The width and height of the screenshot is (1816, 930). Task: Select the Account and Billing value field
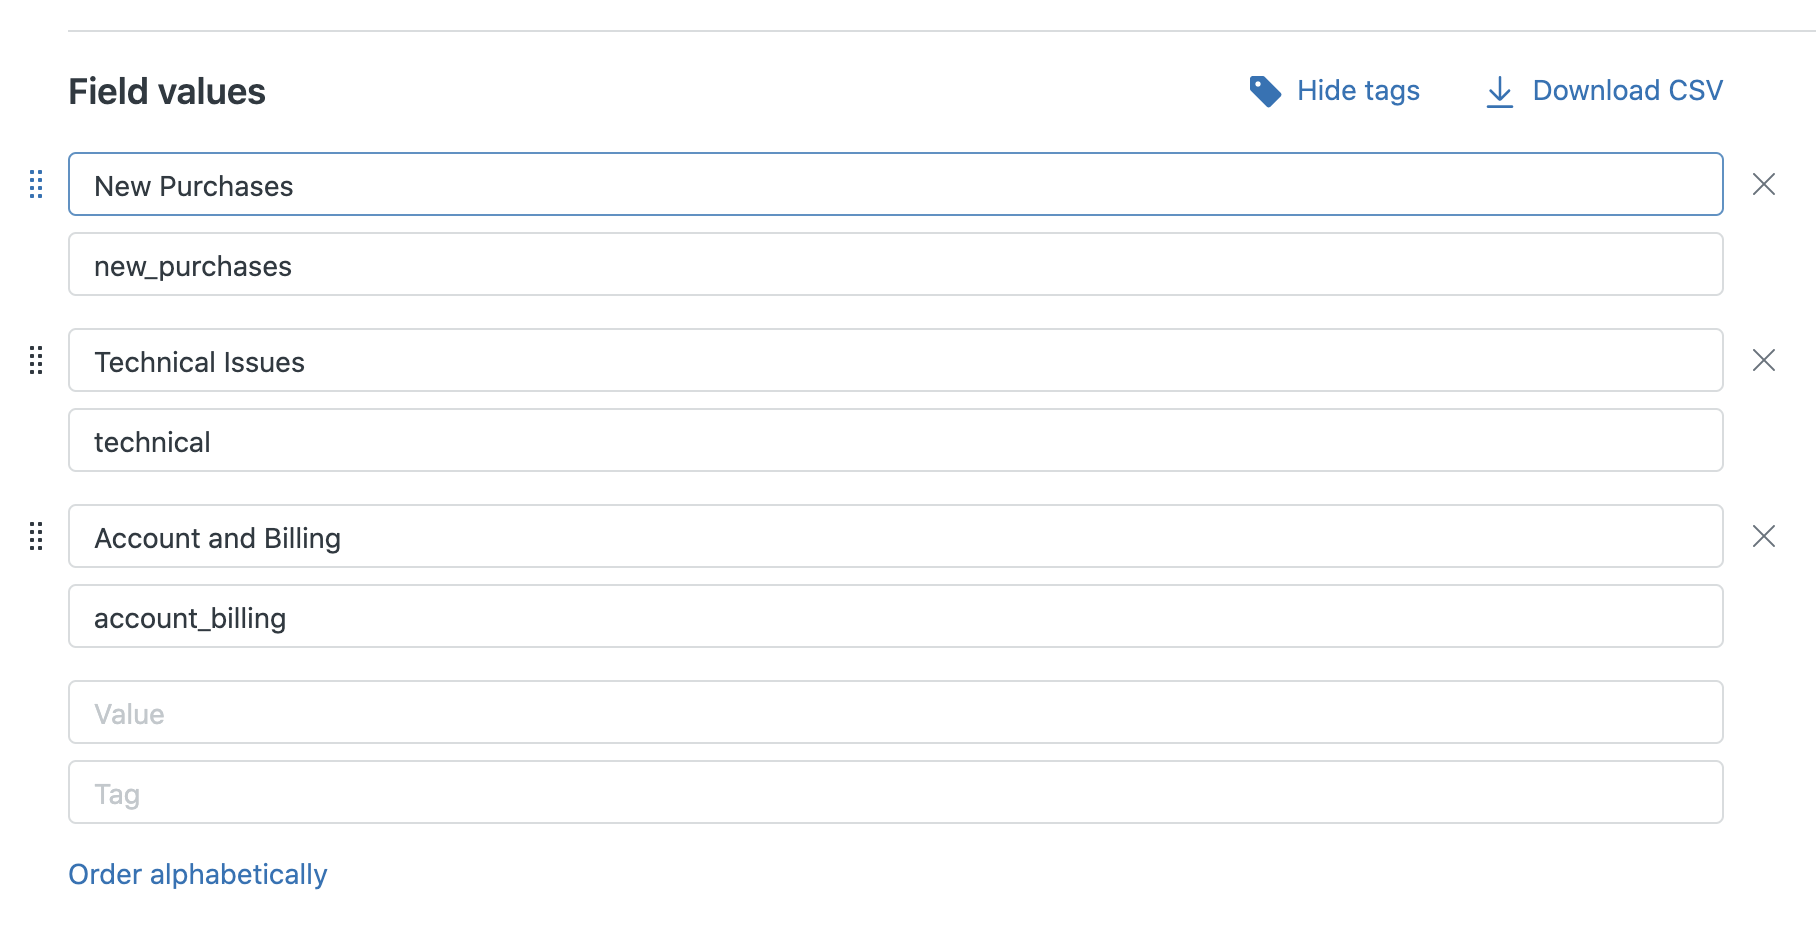pyautogui.click(x=896, y=536)
